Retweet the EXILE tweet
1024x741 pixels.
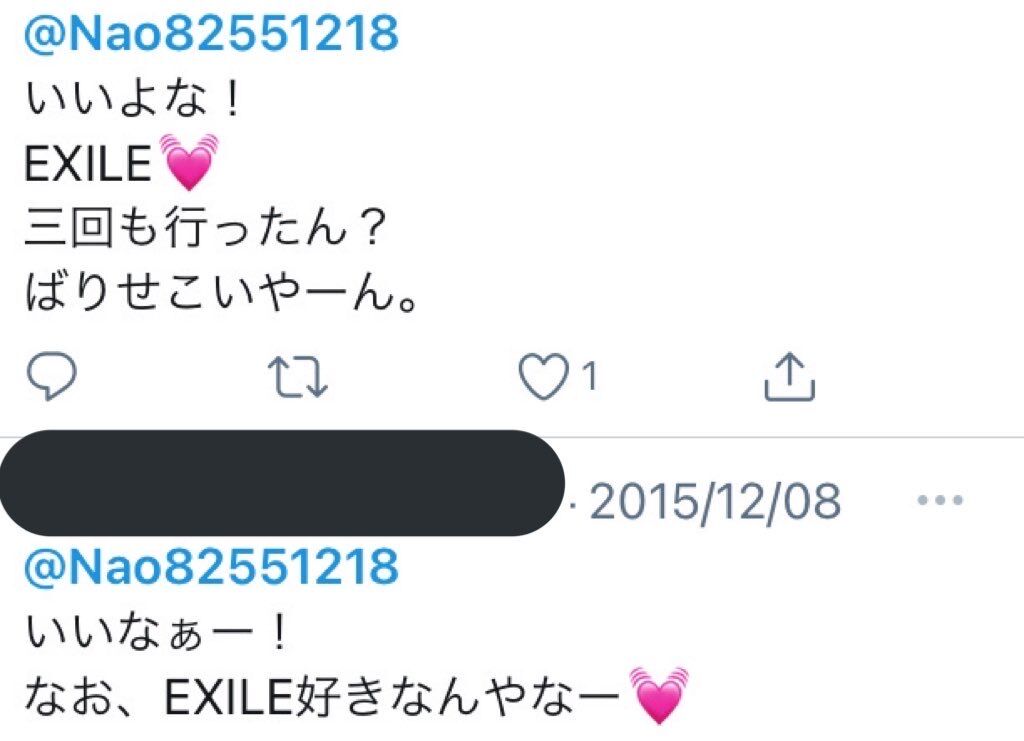click(x=298, y=377)
